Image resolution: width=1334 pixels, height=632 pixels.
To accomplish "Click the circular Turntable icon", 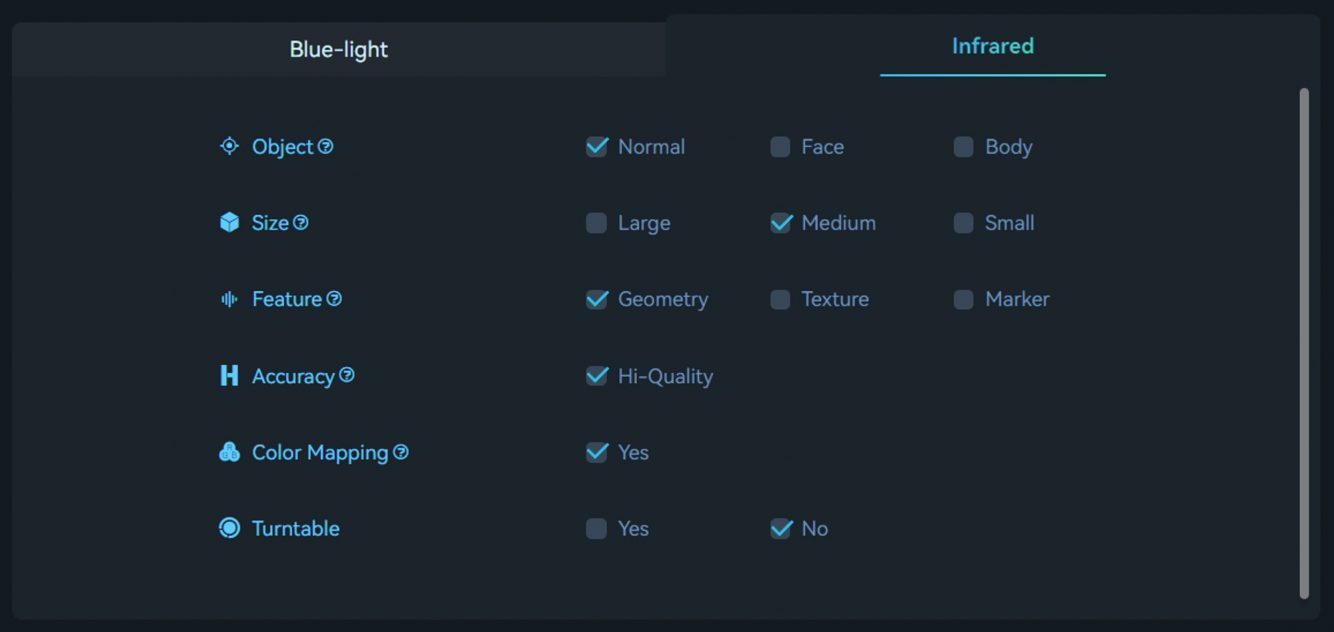I will (x=229, y=528).
